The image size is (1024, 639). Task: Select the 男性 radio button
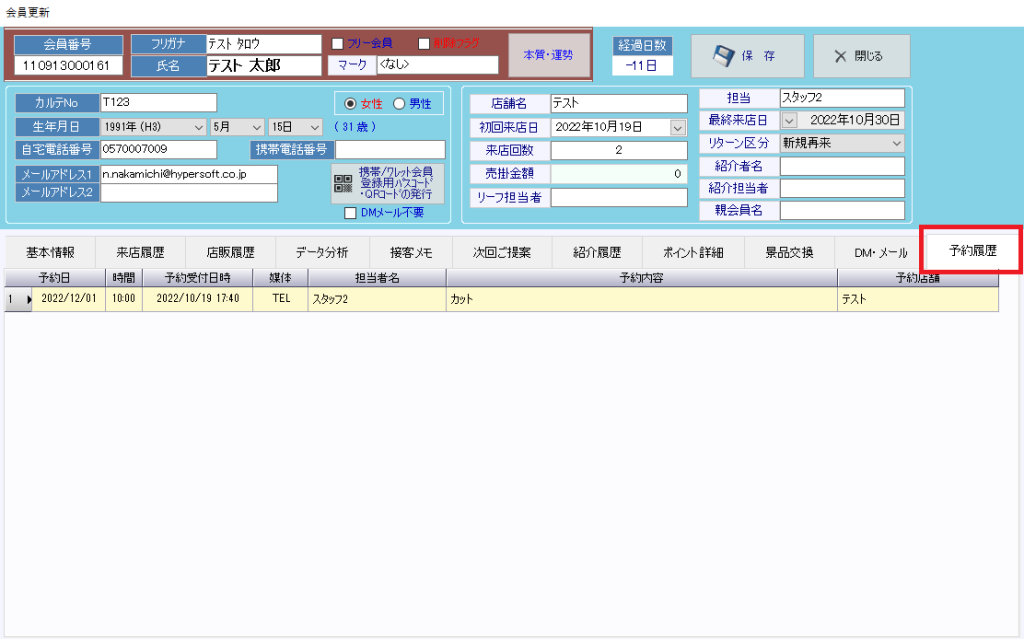(x=399, y=103)
